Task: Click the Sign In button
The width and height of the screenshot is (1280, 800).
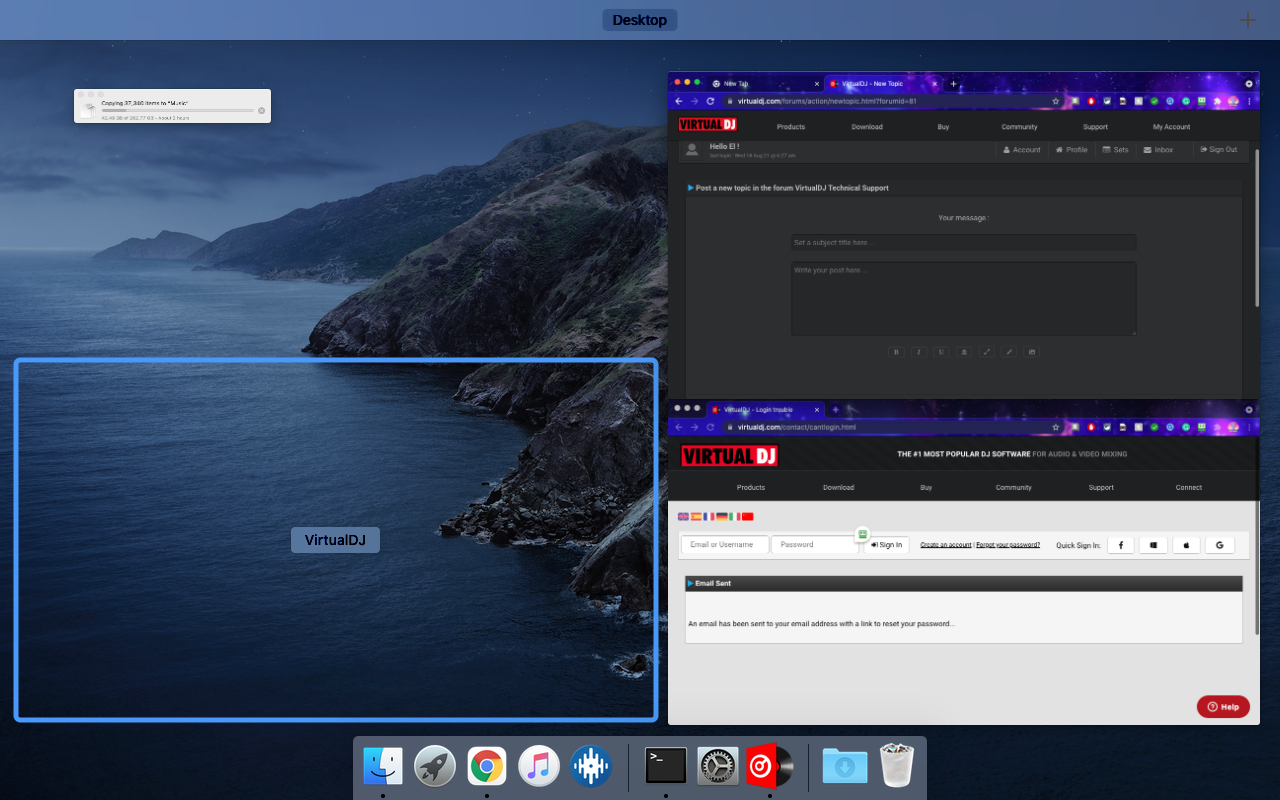Action: (x=886, y=545)
